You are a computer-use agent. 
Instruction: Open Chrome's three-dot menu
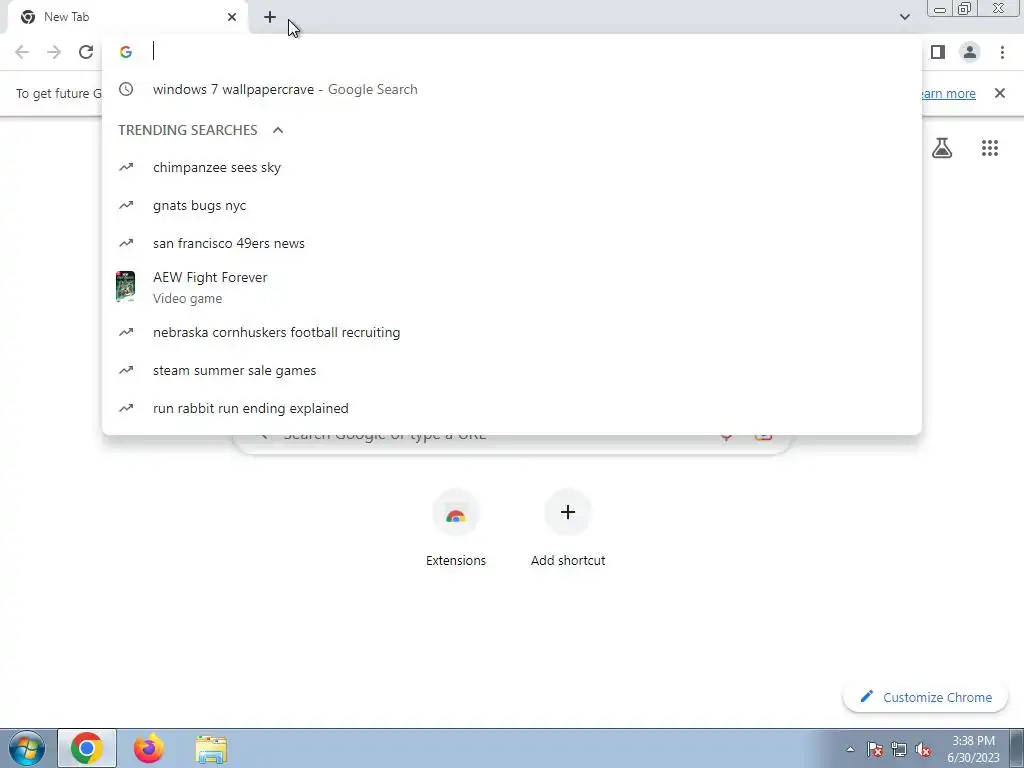tap(1002, 52)
